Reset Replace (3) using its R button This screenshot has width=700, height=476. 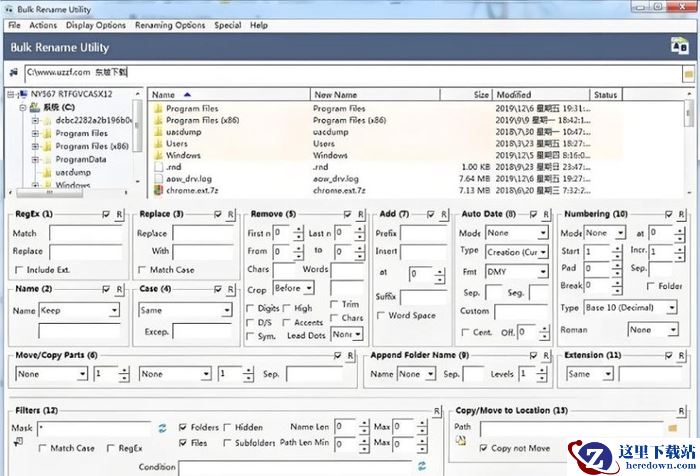point(230,214)
